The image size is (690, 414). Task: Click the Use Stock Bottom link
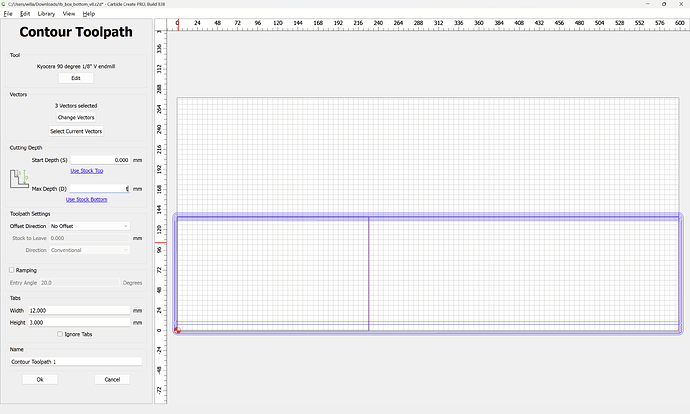85,199
